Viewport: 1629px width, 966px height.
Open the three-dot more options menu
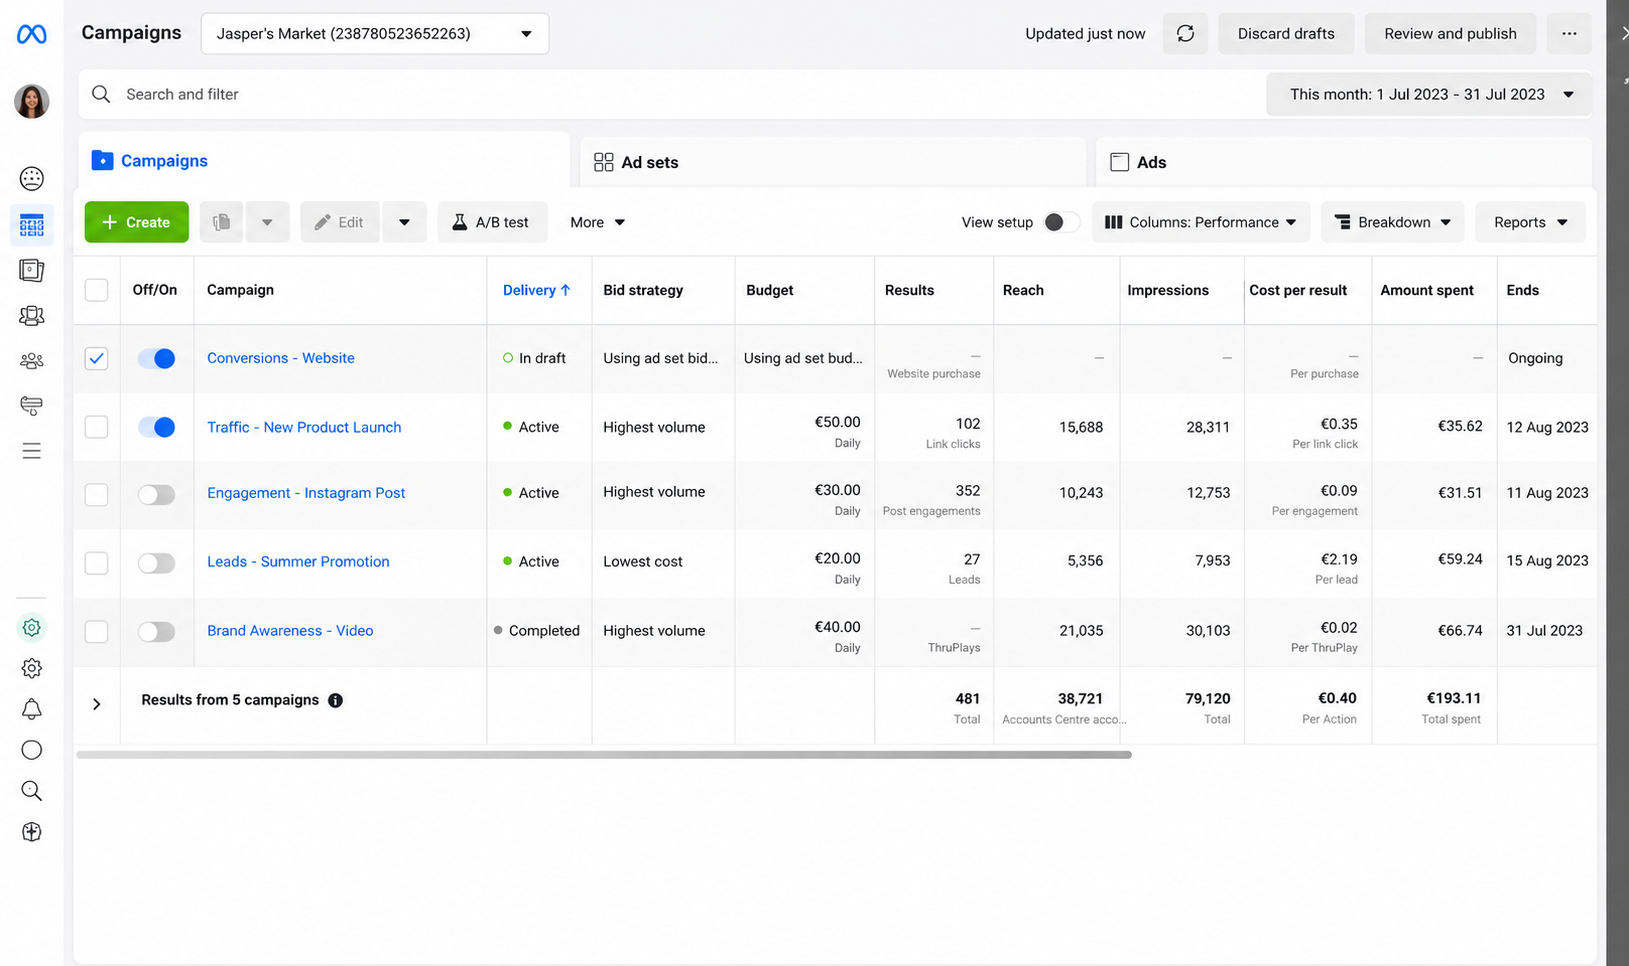(1569, 34)
